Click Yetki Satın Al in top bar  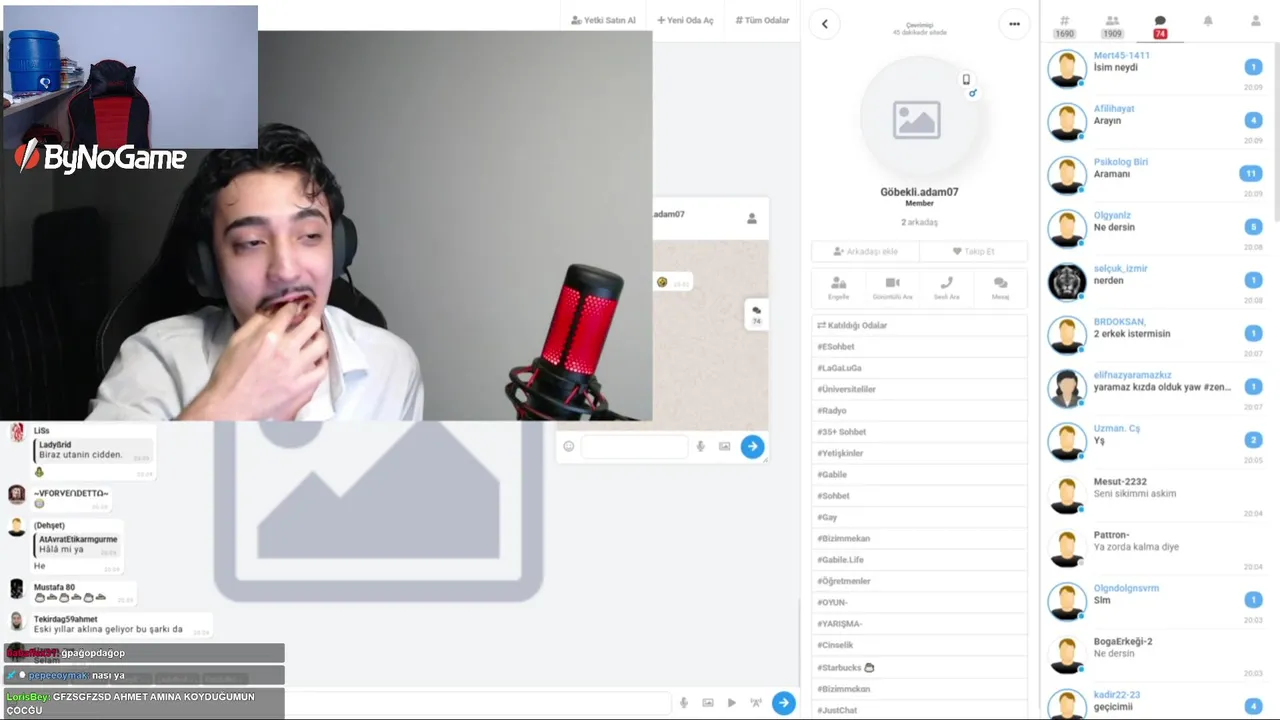pos(603,20)
